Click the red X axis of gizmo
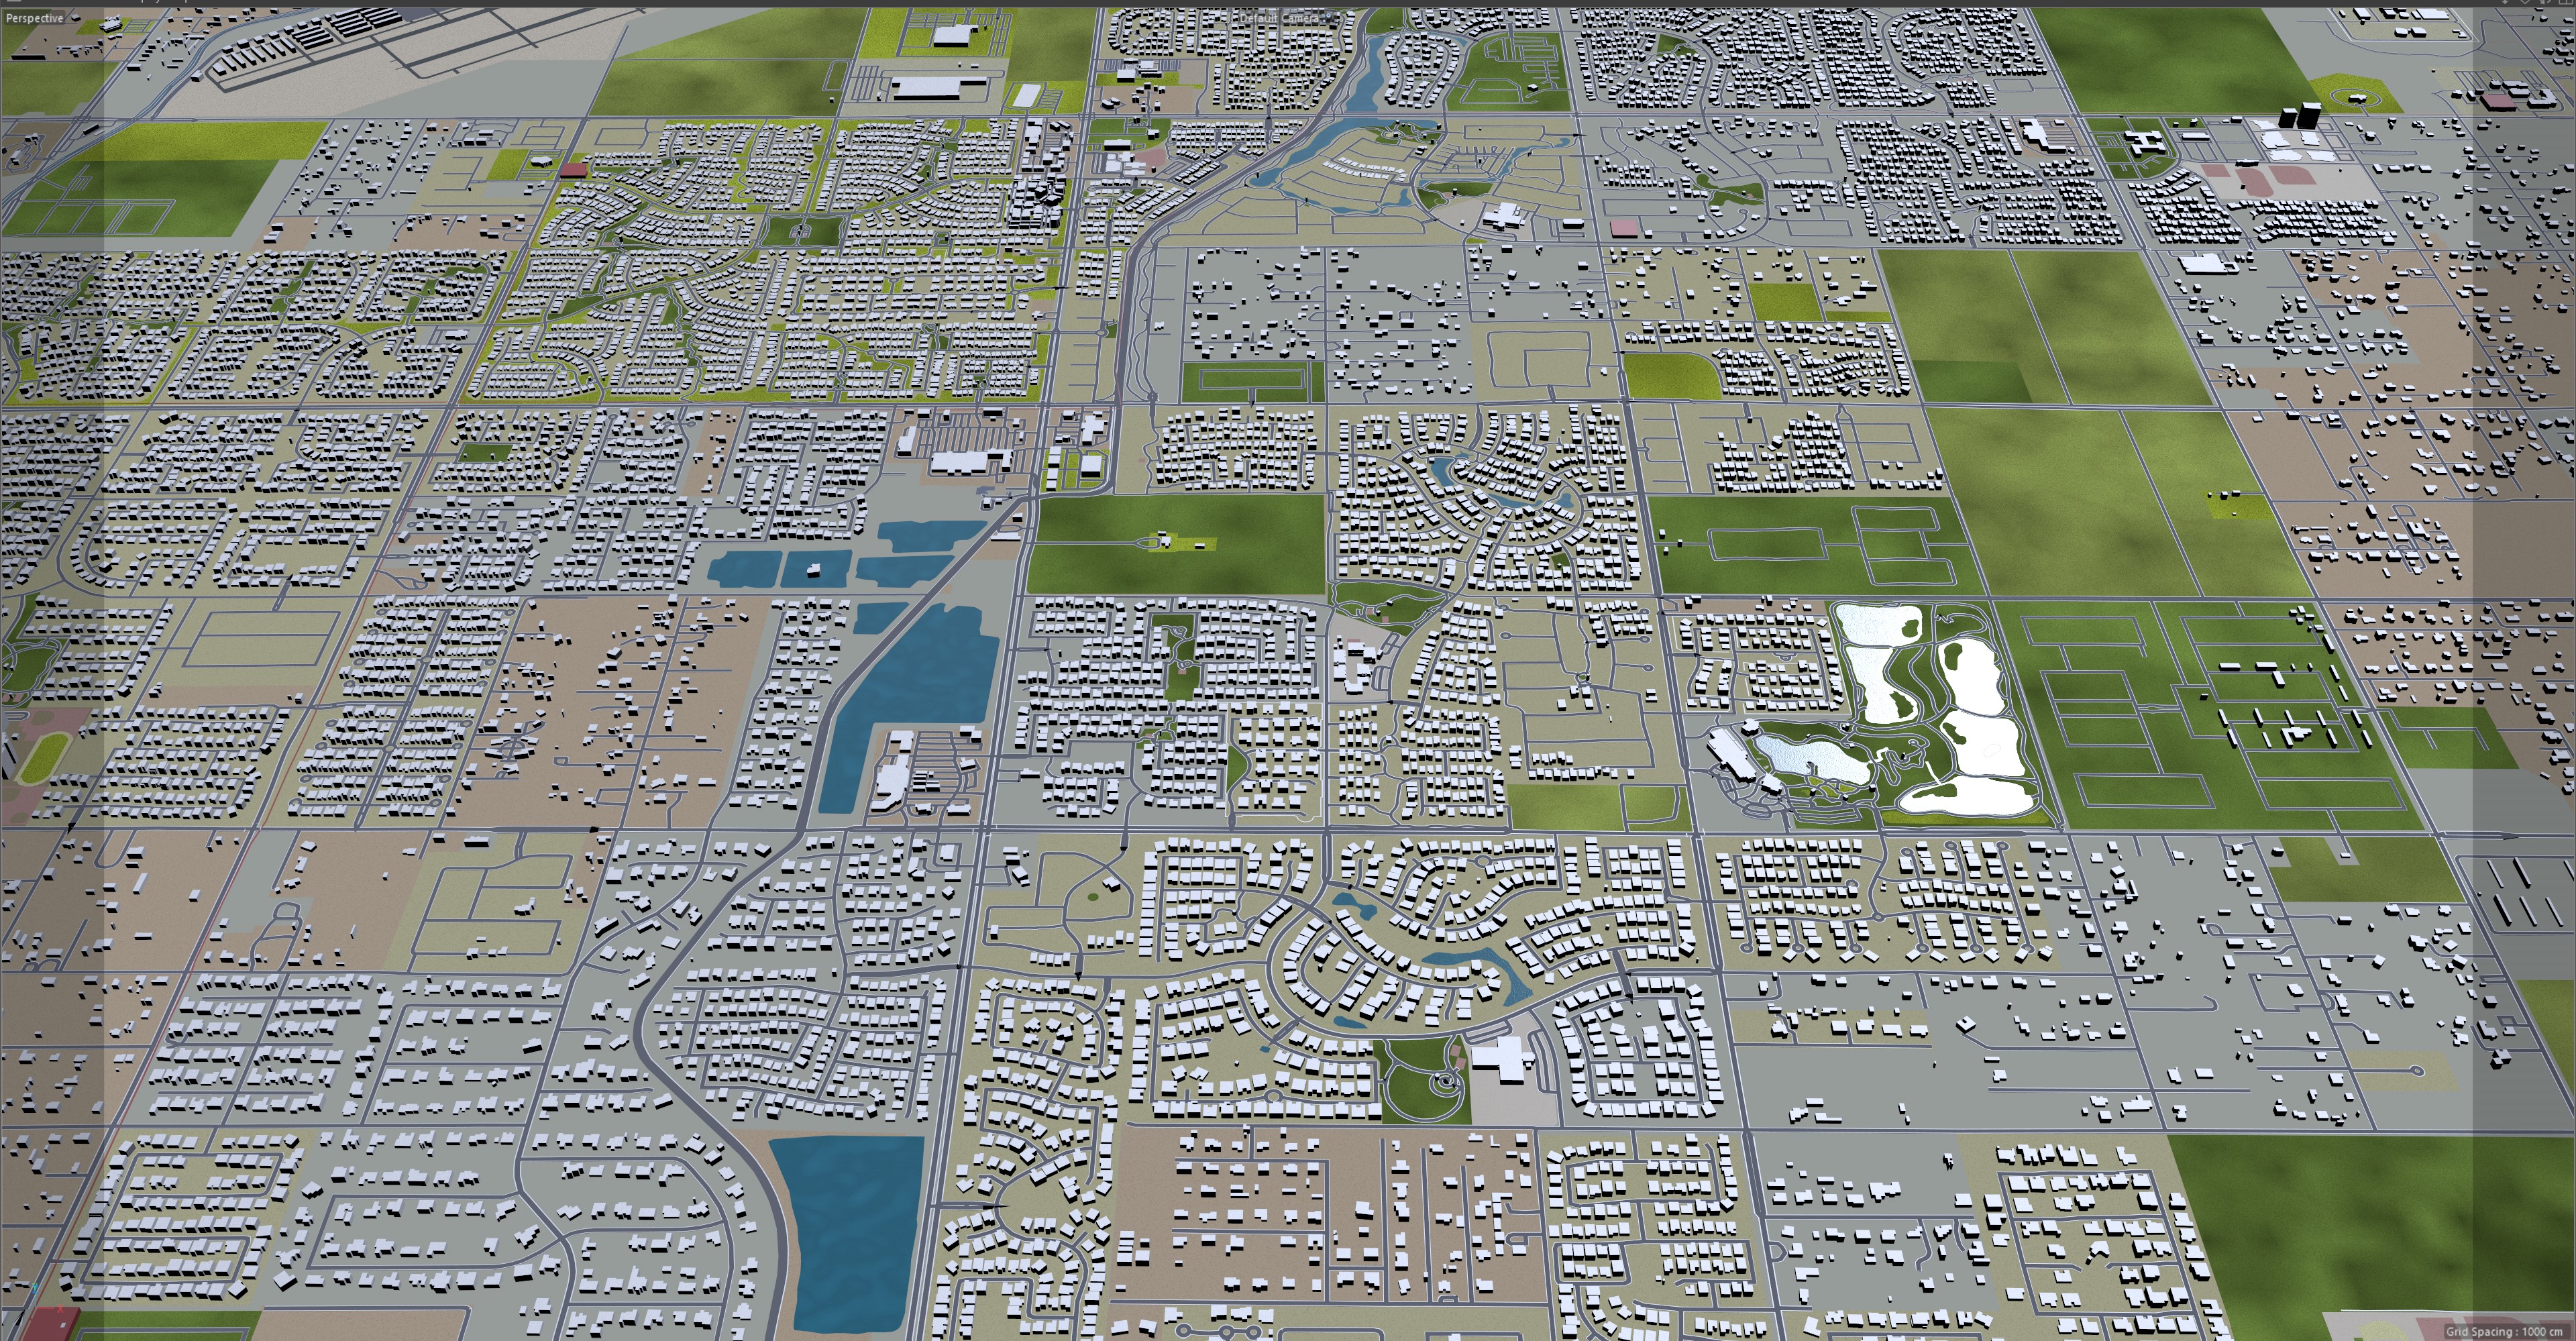Viewport: 2576px width, 1341px height. [x=46, y=1308]
